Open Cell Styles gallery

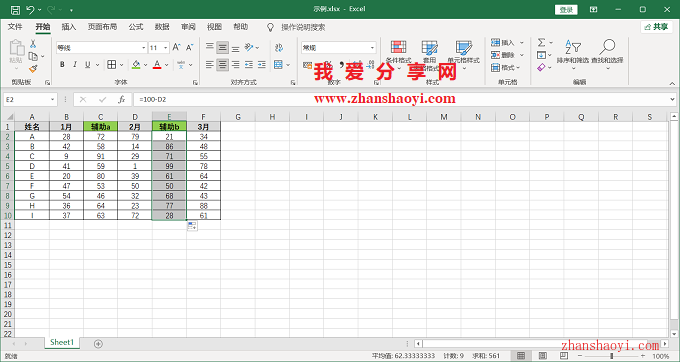pos(464,55)
